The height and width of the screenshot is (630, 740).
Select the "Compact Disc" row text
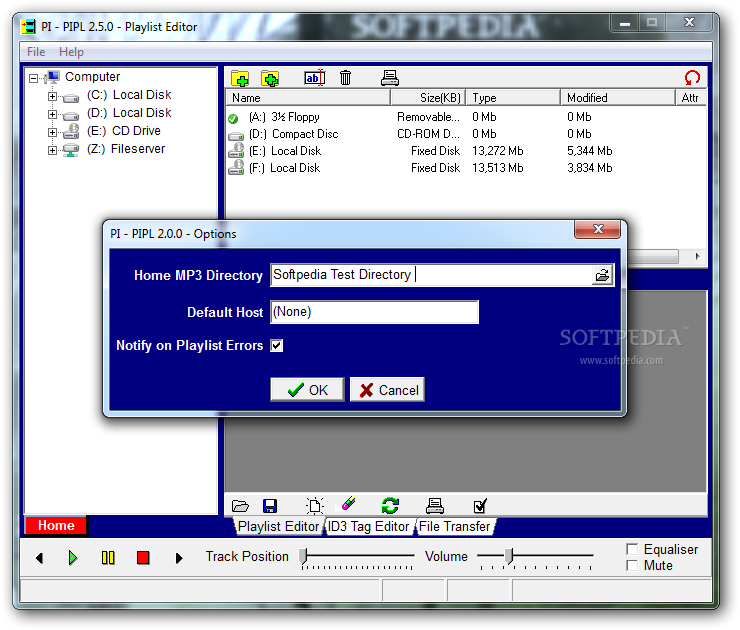tap(305, 134)
